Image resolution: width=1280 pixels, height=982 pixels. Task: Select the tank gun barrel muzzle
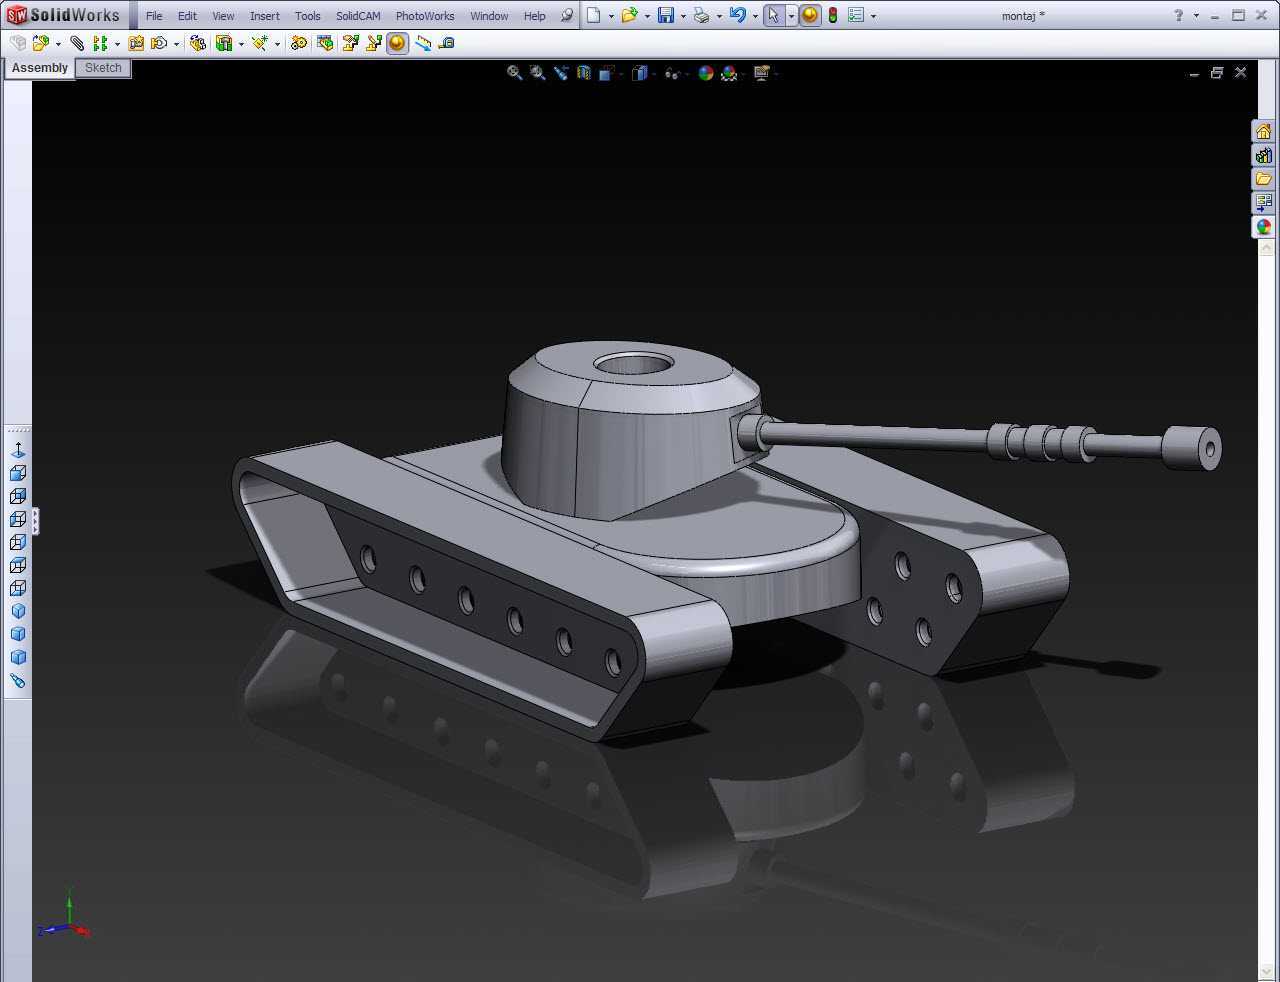tap(1192, 448)
